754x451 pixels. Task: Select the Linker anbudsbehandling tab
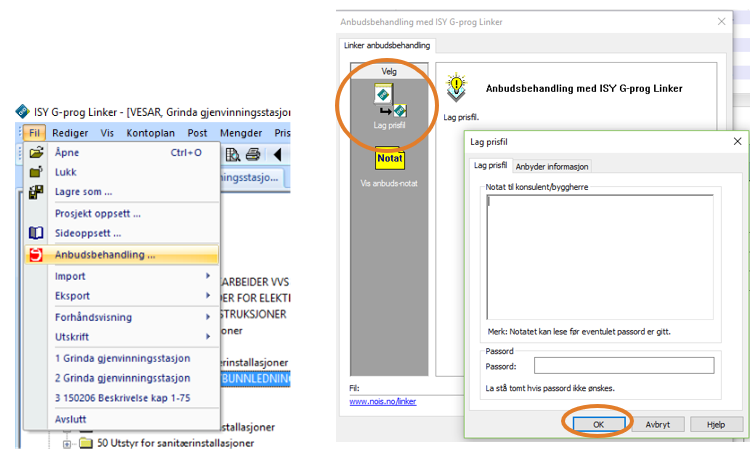tap(387, 45)
